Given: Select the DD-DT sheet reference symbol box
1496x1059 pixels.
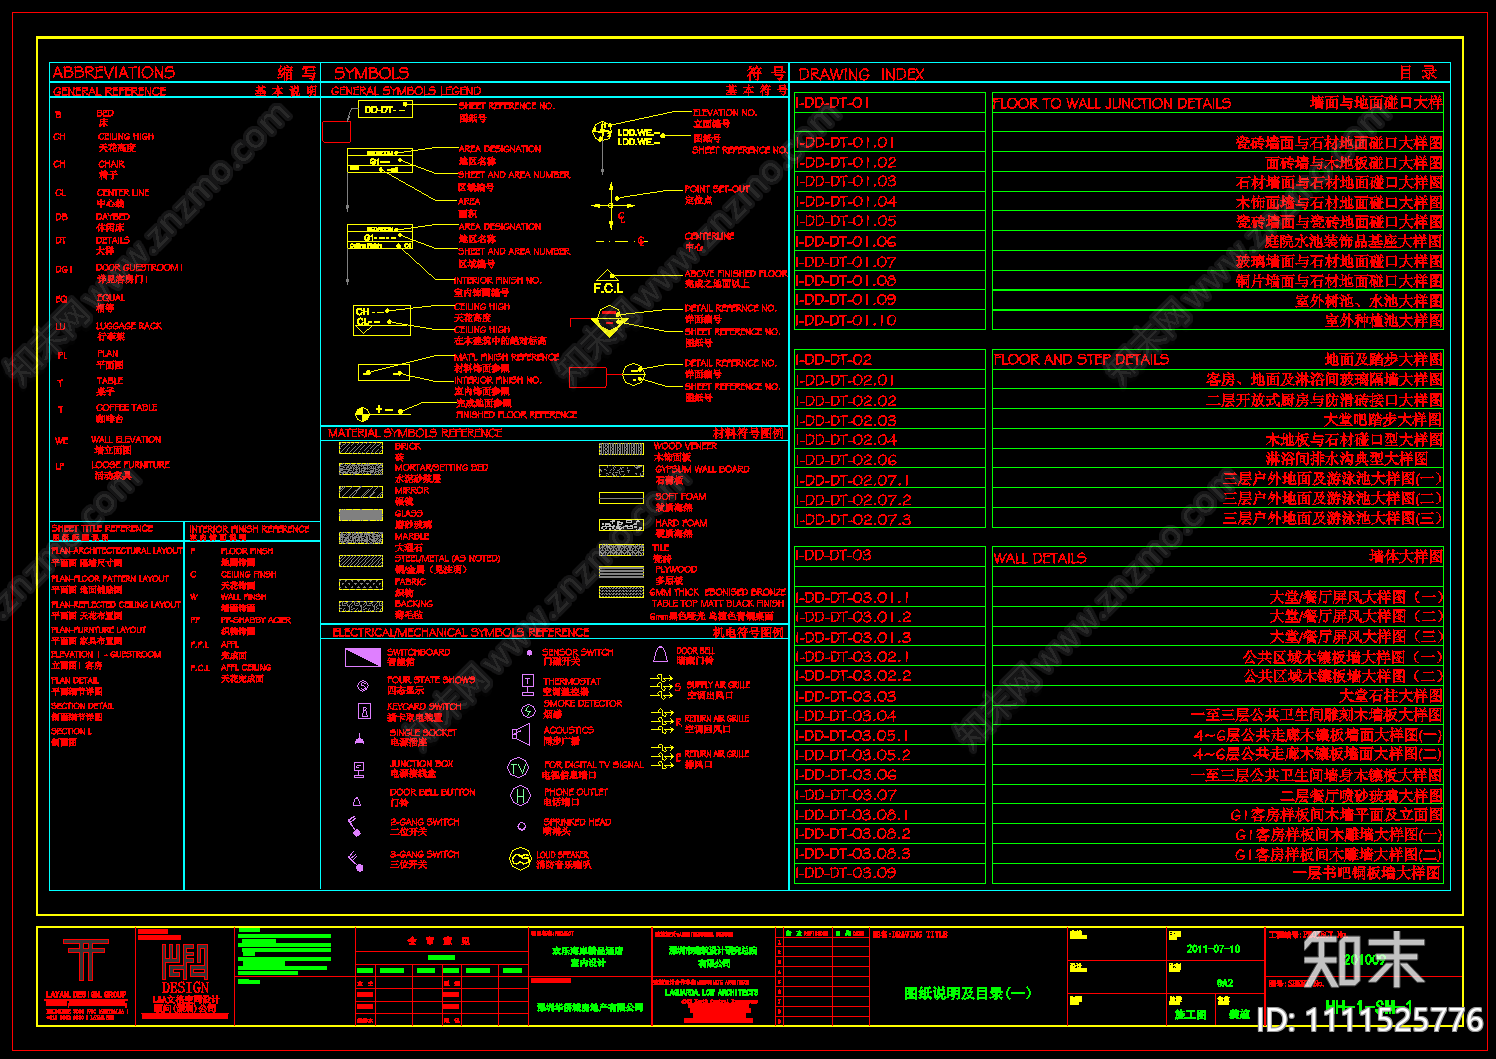Looking at the screenshot, I should 385,110.
